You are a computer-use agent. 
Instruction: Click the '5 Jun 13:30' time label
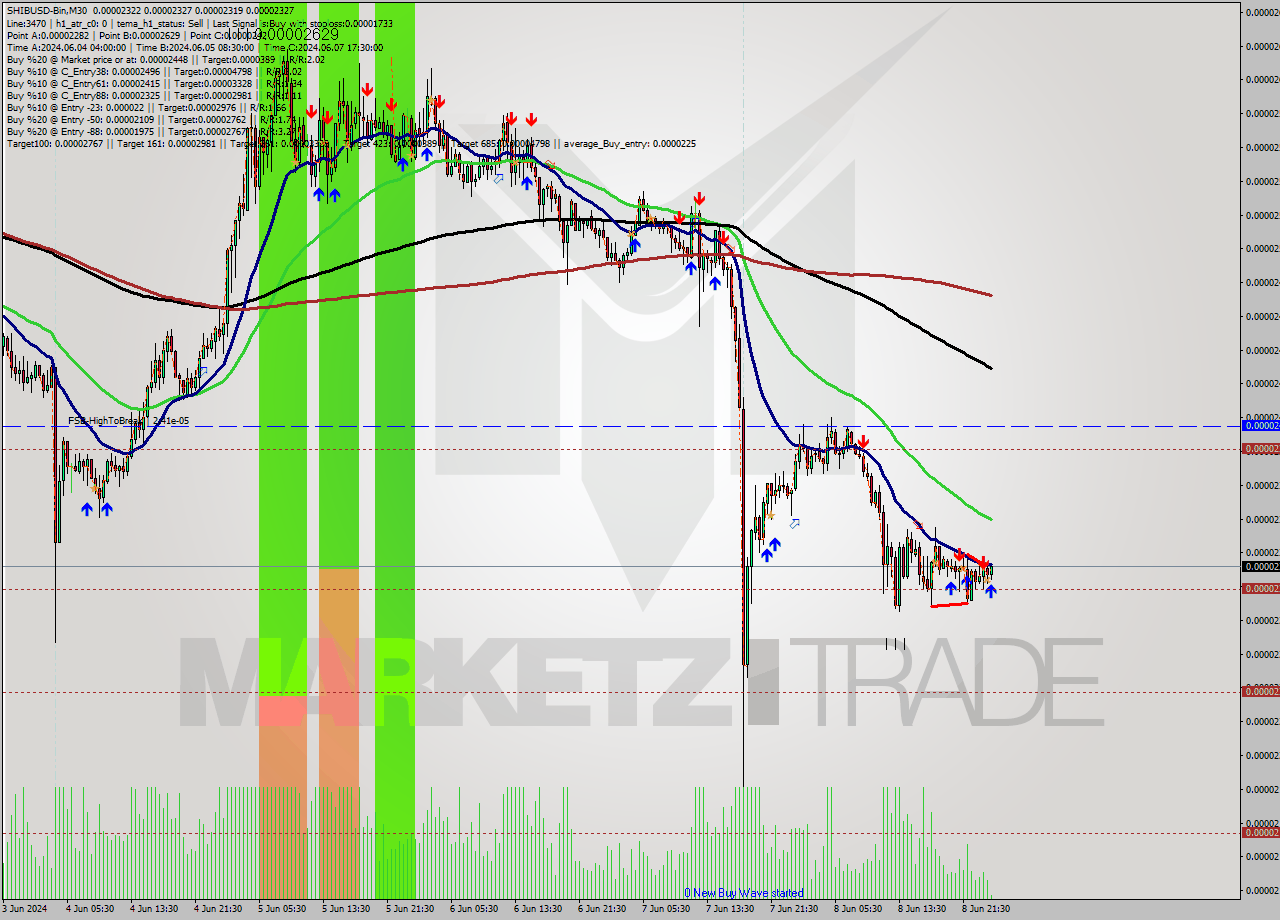[x=345, y=909]
